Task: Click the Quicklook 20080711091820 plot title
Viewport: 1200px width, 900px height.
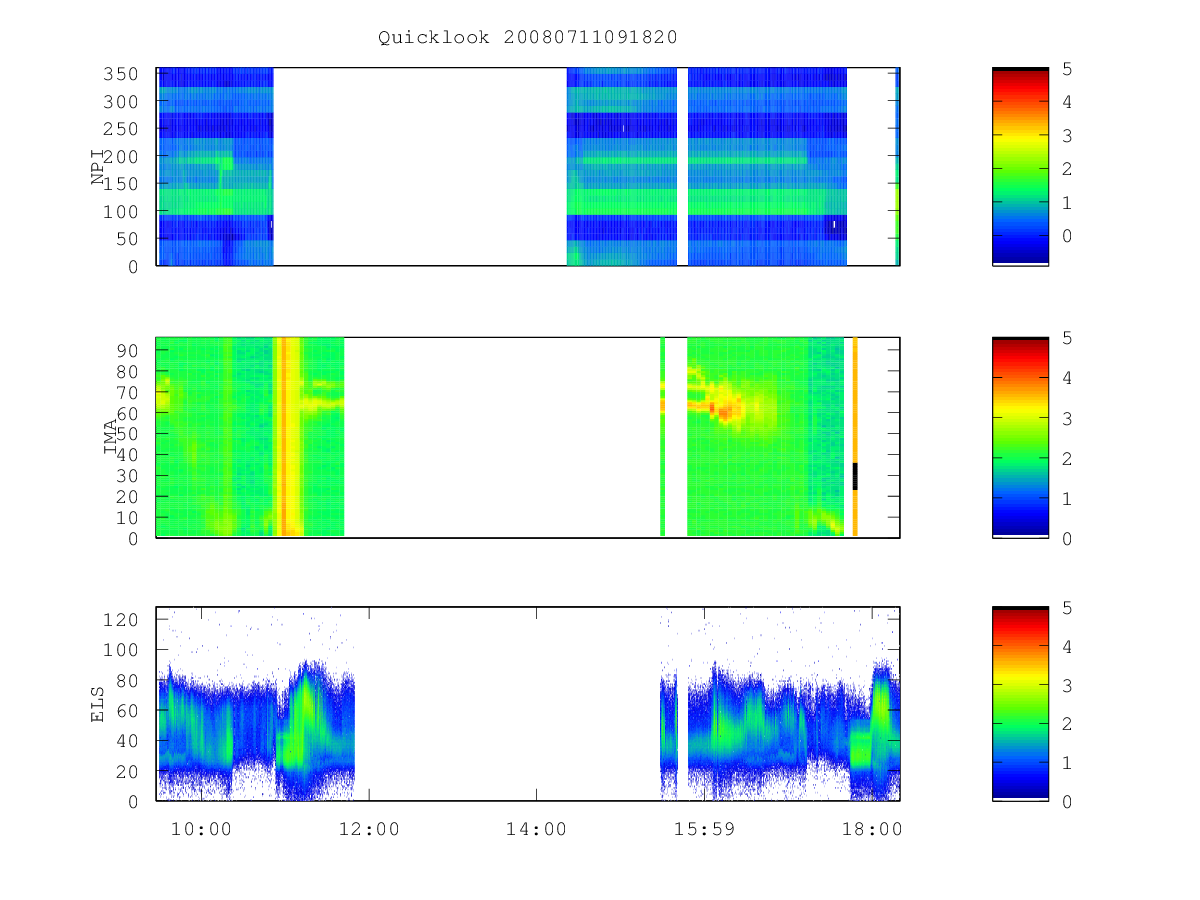Action: 527,38
